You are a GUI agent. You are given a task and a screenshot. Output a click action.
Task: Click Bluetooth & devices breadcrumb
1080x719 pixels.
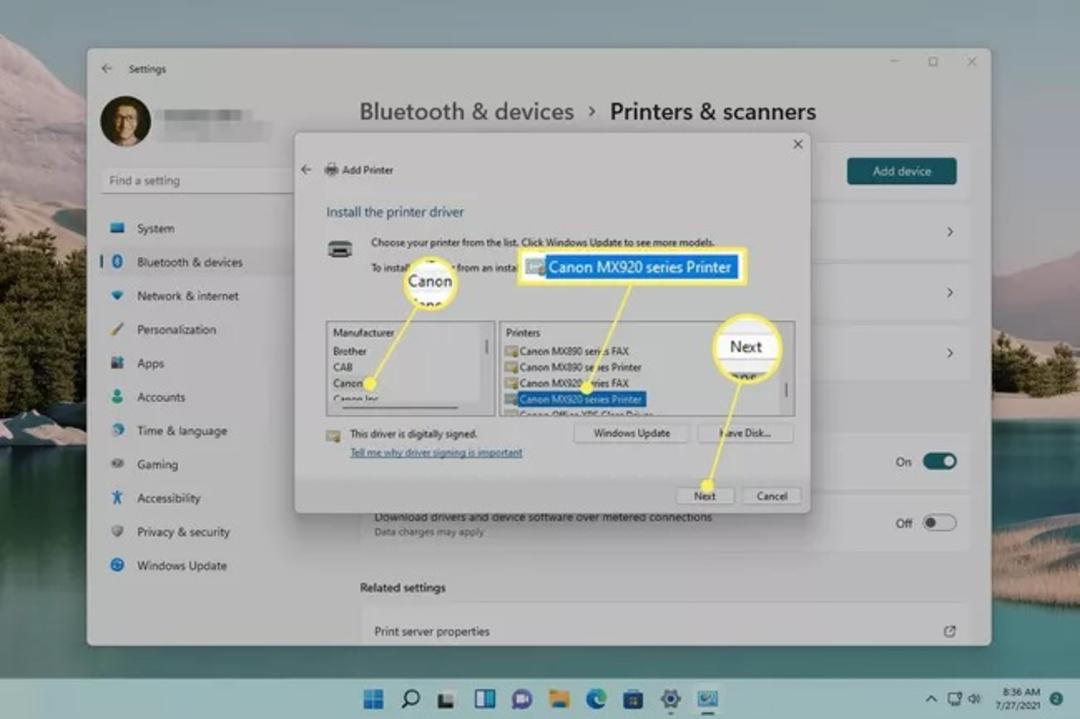coord(466,112)
